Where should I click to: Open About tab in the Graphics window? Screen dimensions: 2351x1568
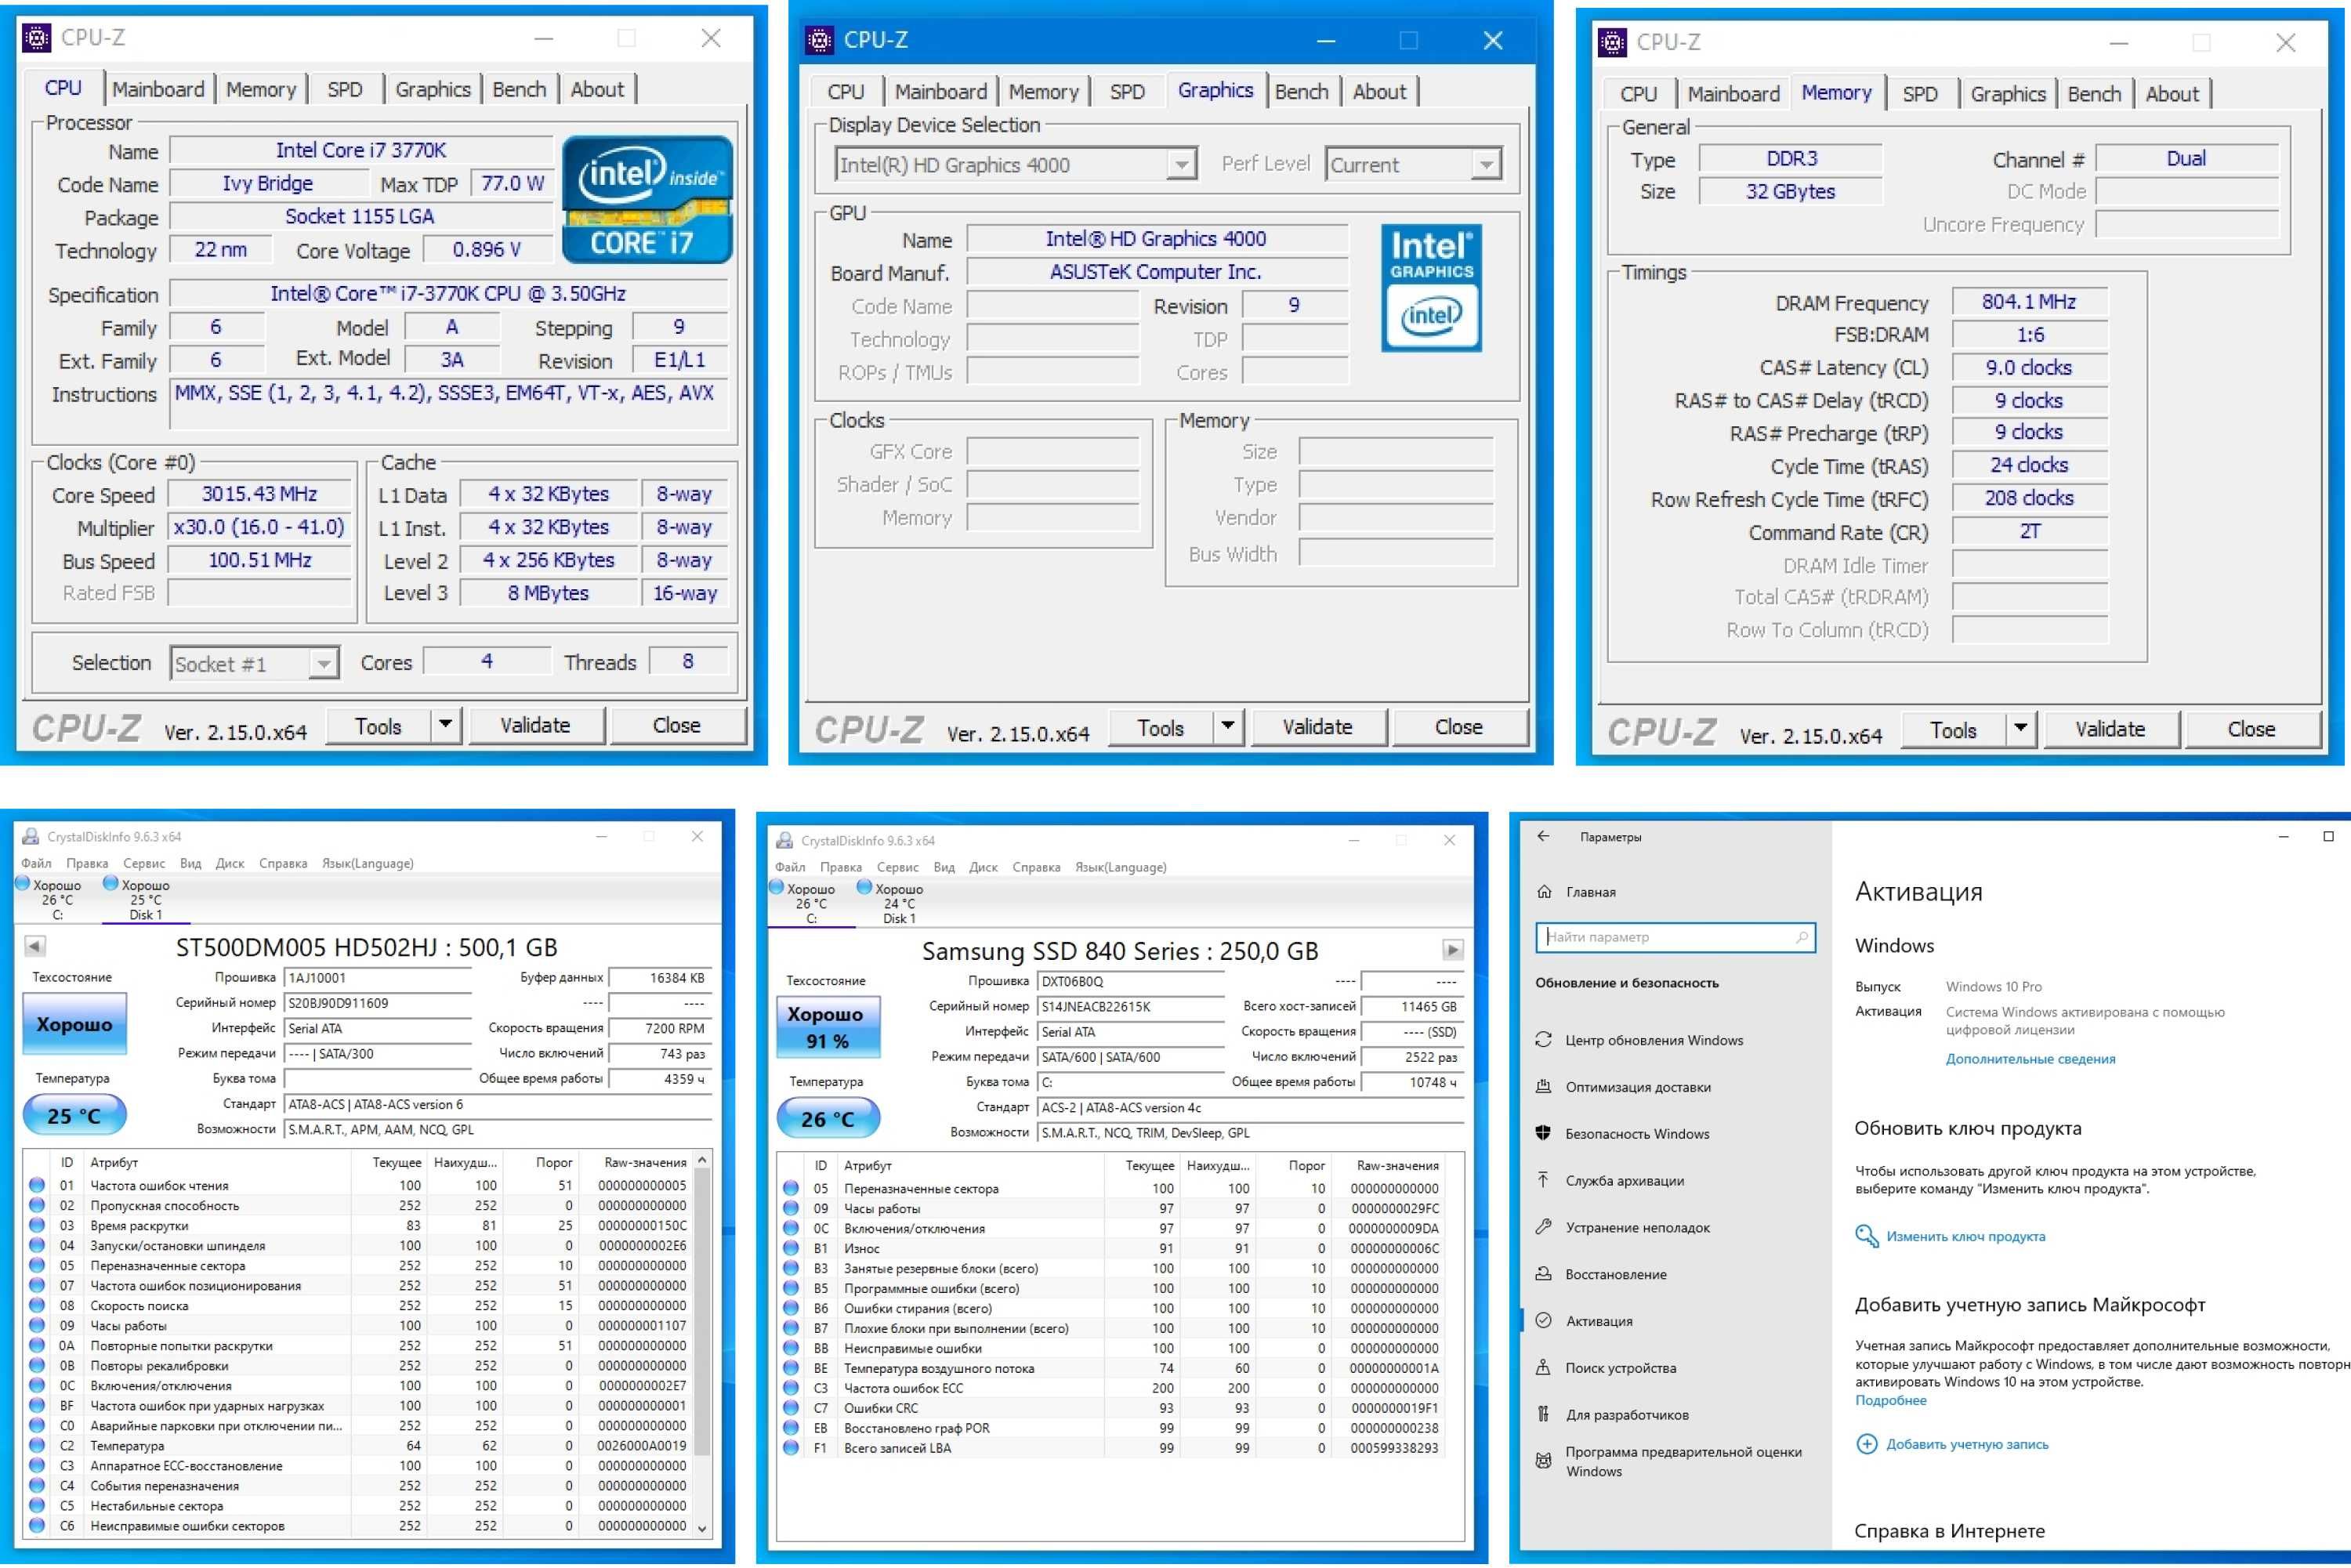[1379, 91]
